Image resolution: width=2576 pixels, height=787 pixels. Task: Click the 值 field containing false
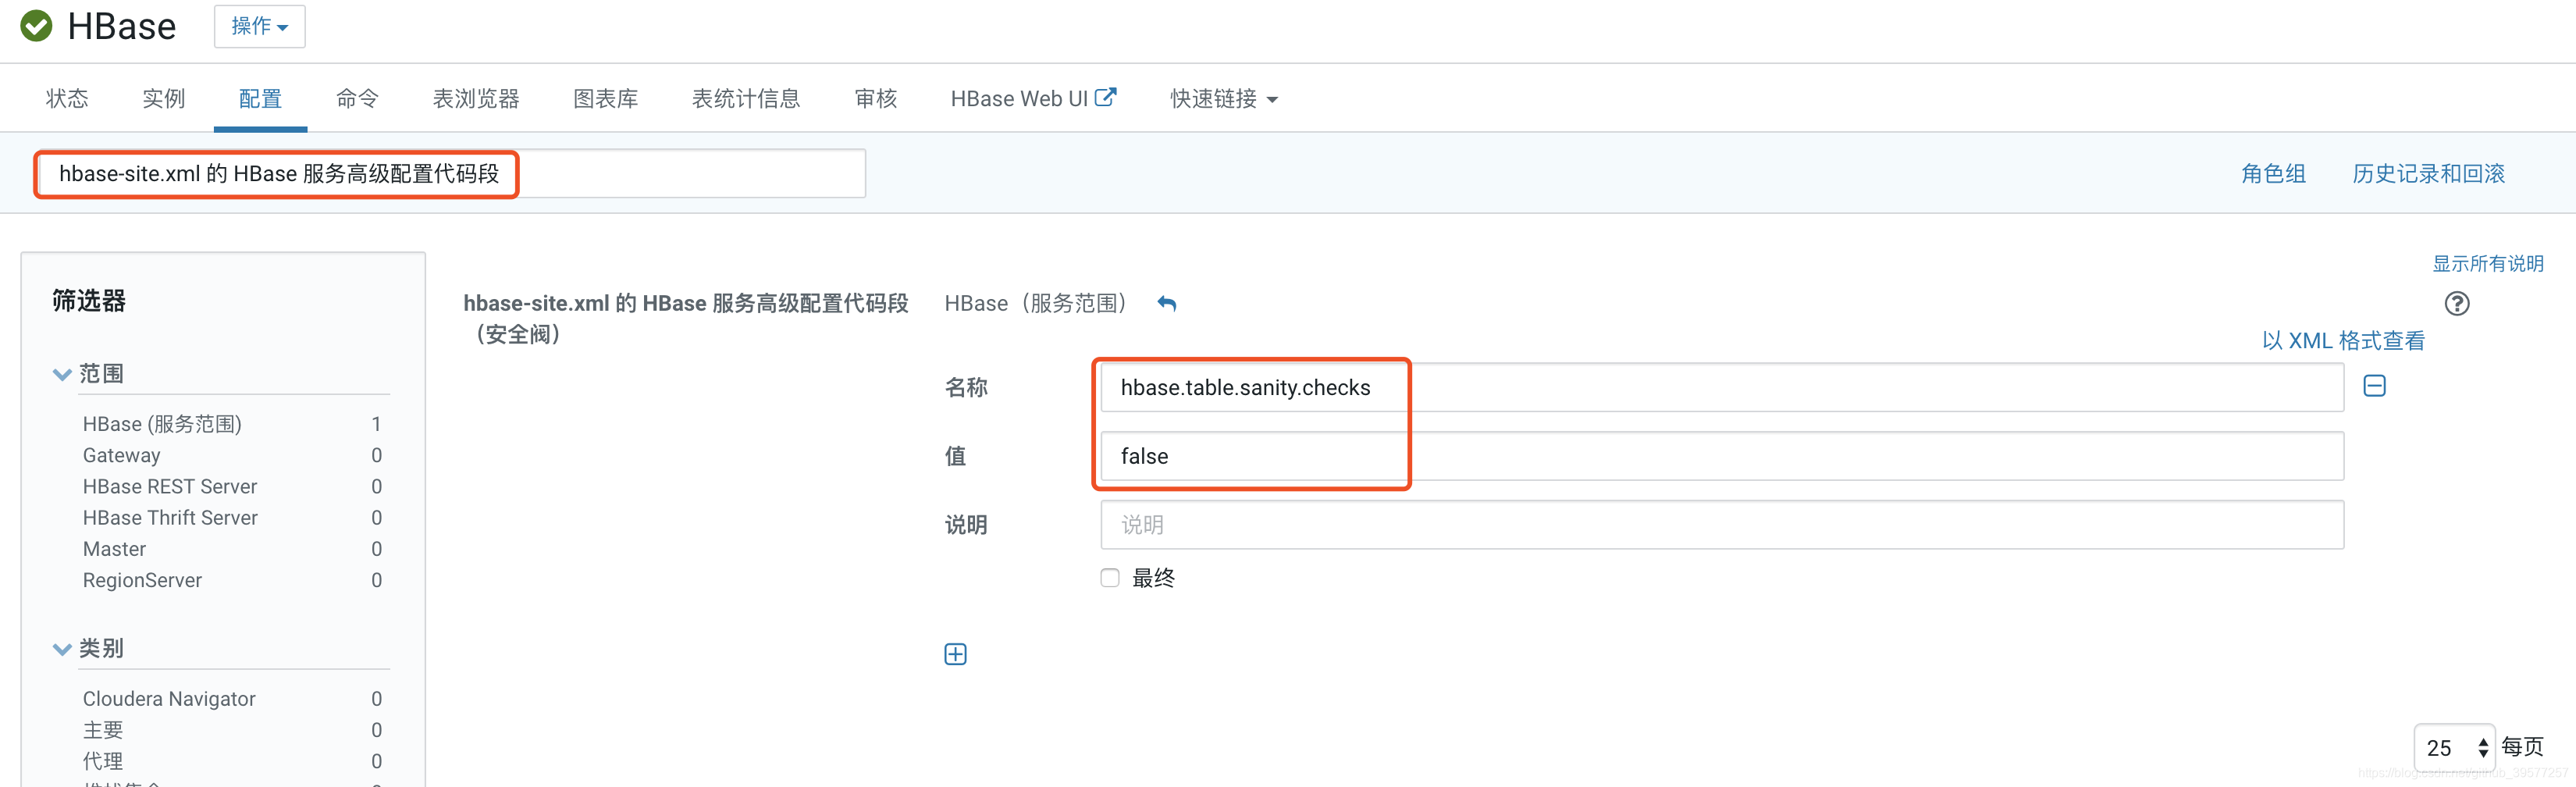(x=1721, y=456)
